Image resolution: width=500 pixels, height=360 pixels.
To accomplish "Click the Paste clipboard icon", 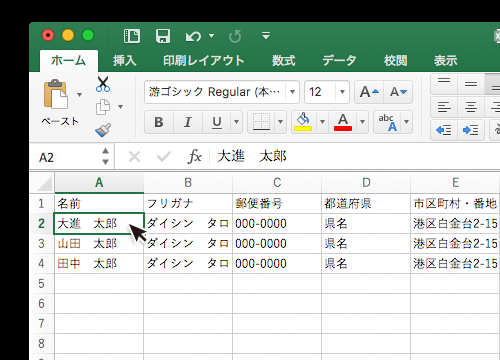I will pos(56,94).
